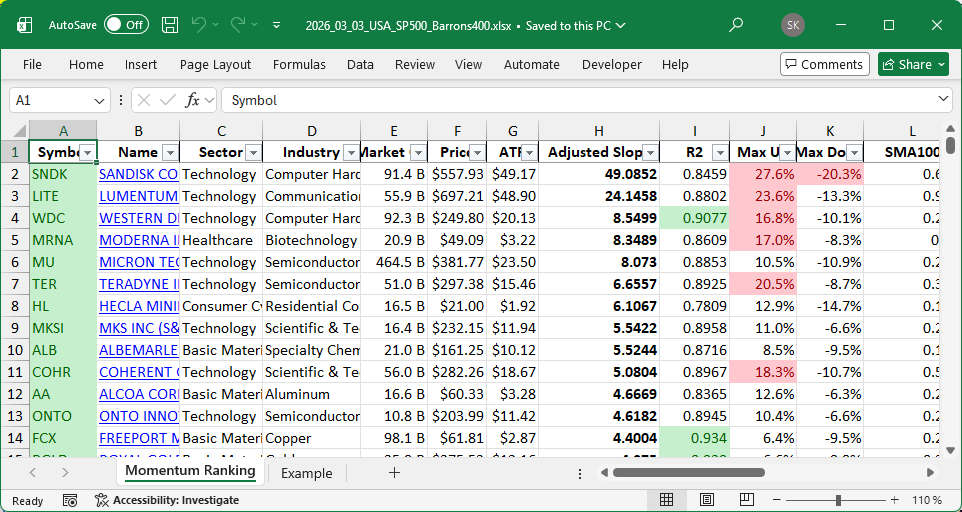Click the Save icon in title bar

coord(170,24)
